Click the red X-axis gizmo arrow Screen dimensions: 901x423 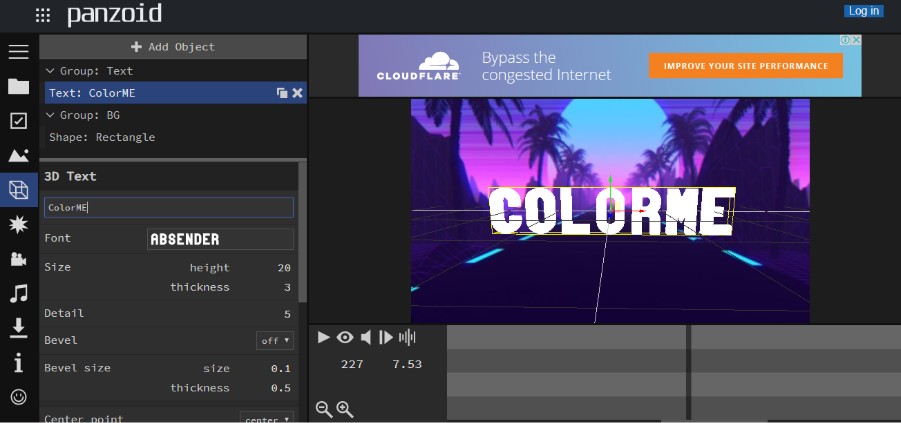(x=641, y=211)
